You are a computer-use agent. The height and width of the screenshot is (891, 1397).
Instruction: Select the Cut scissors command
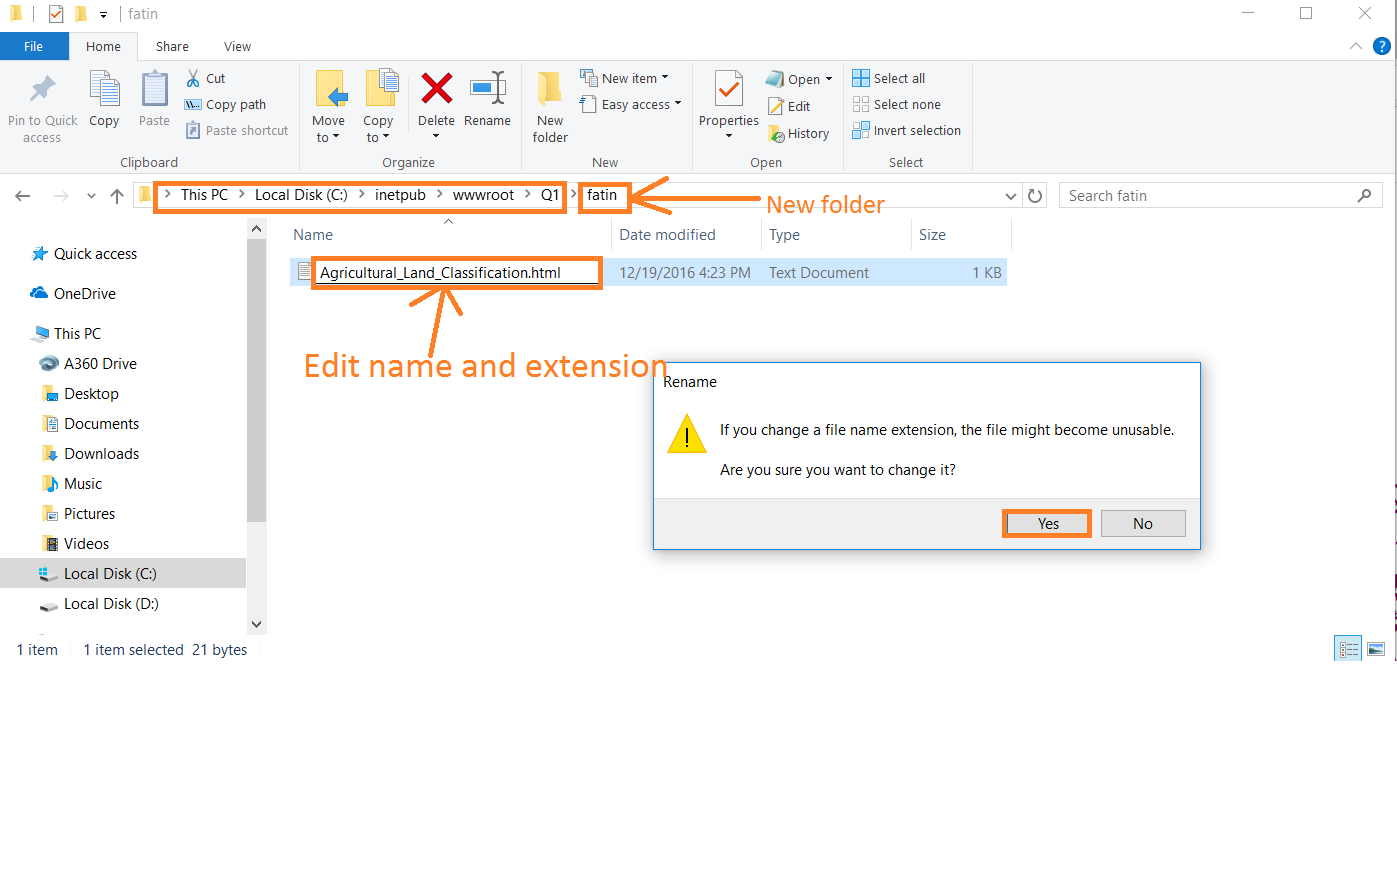click(206, 78)
